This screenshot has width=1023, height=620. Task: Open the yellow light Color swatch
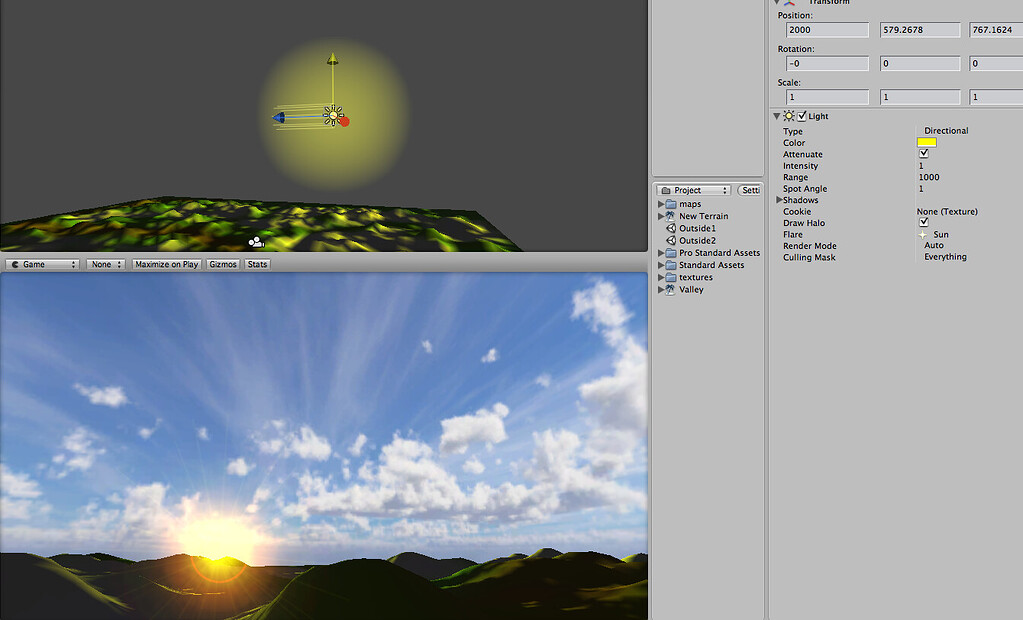[926, 142]
